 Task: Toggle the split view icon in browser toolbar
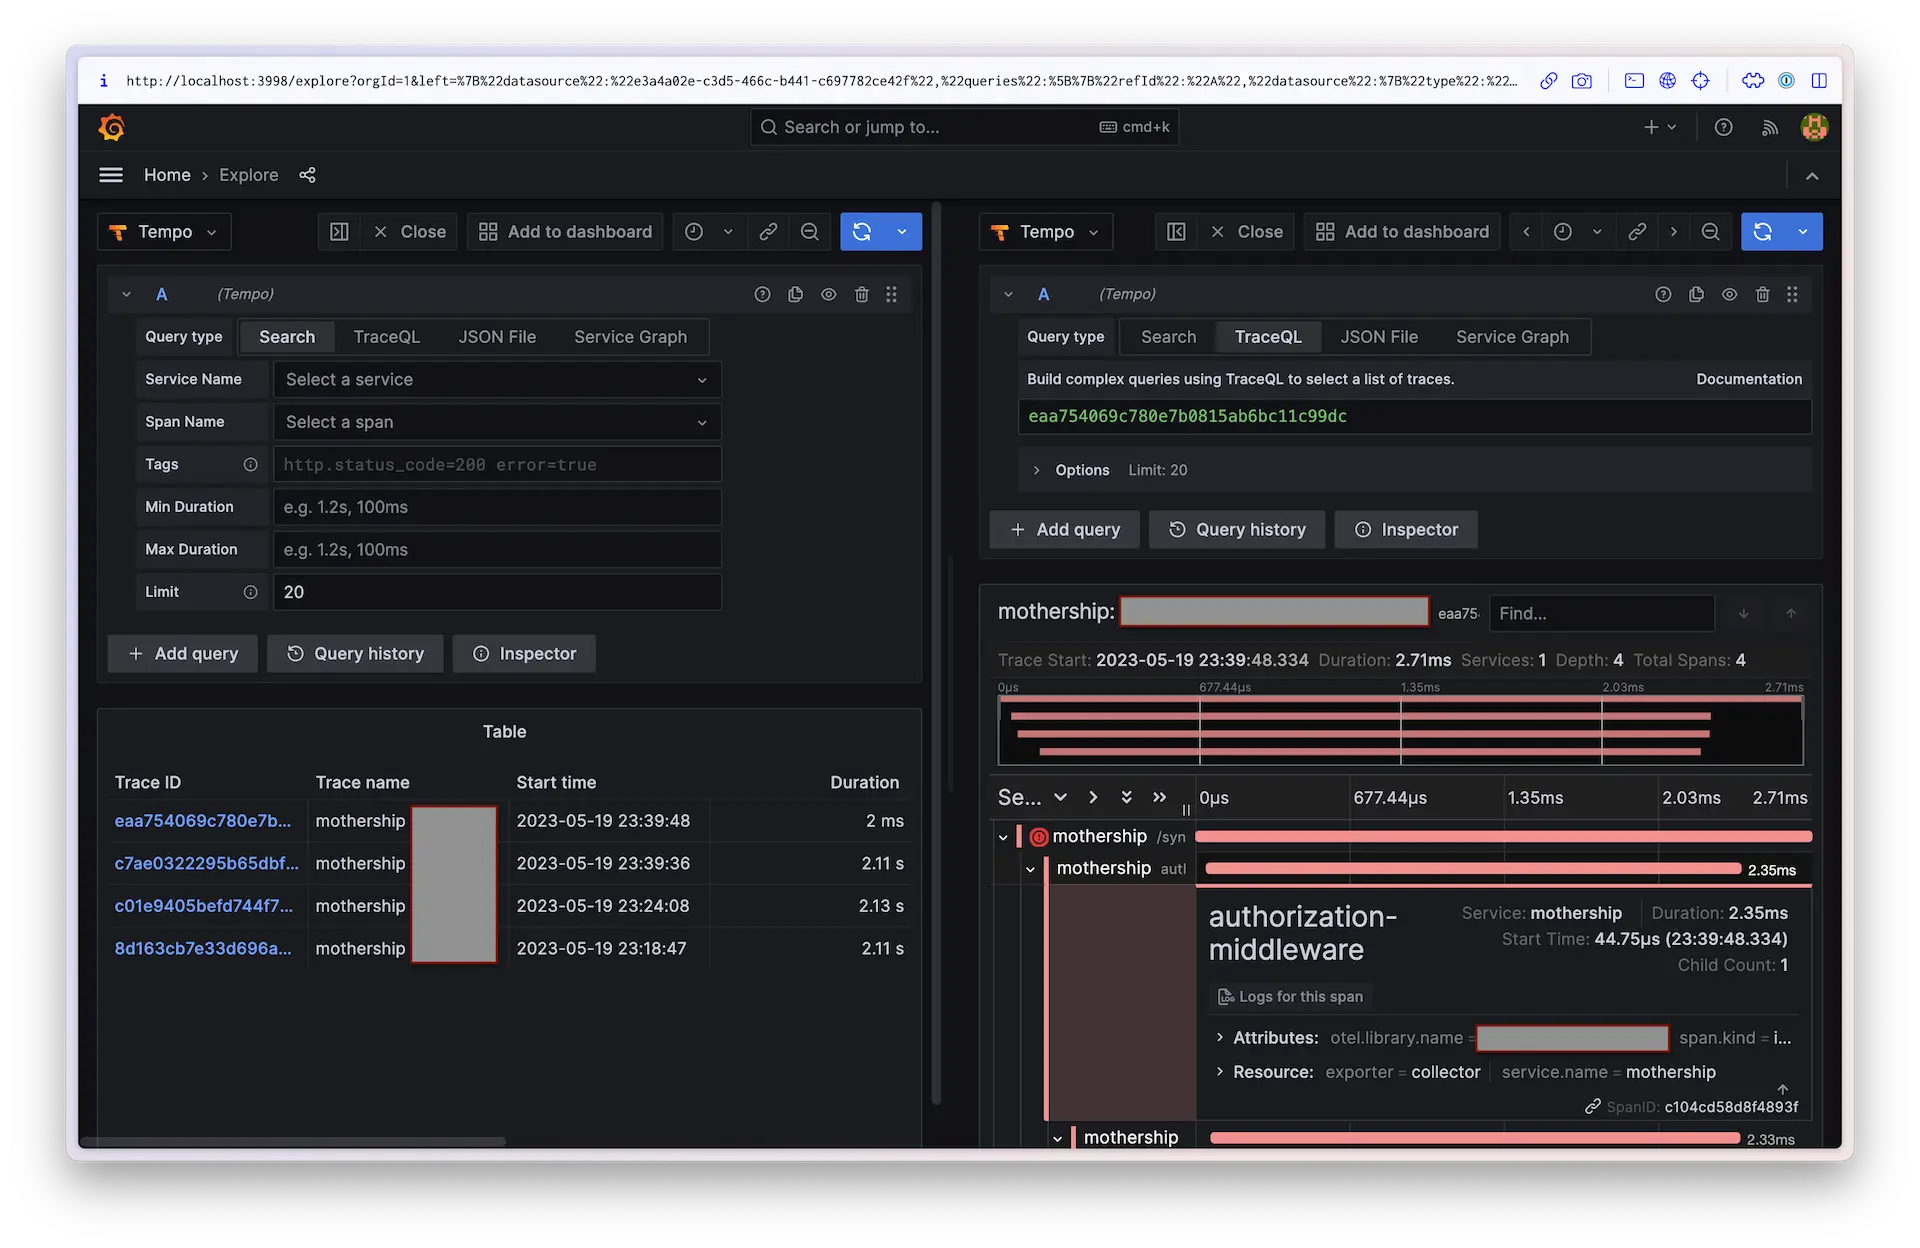click(1820, 81)
